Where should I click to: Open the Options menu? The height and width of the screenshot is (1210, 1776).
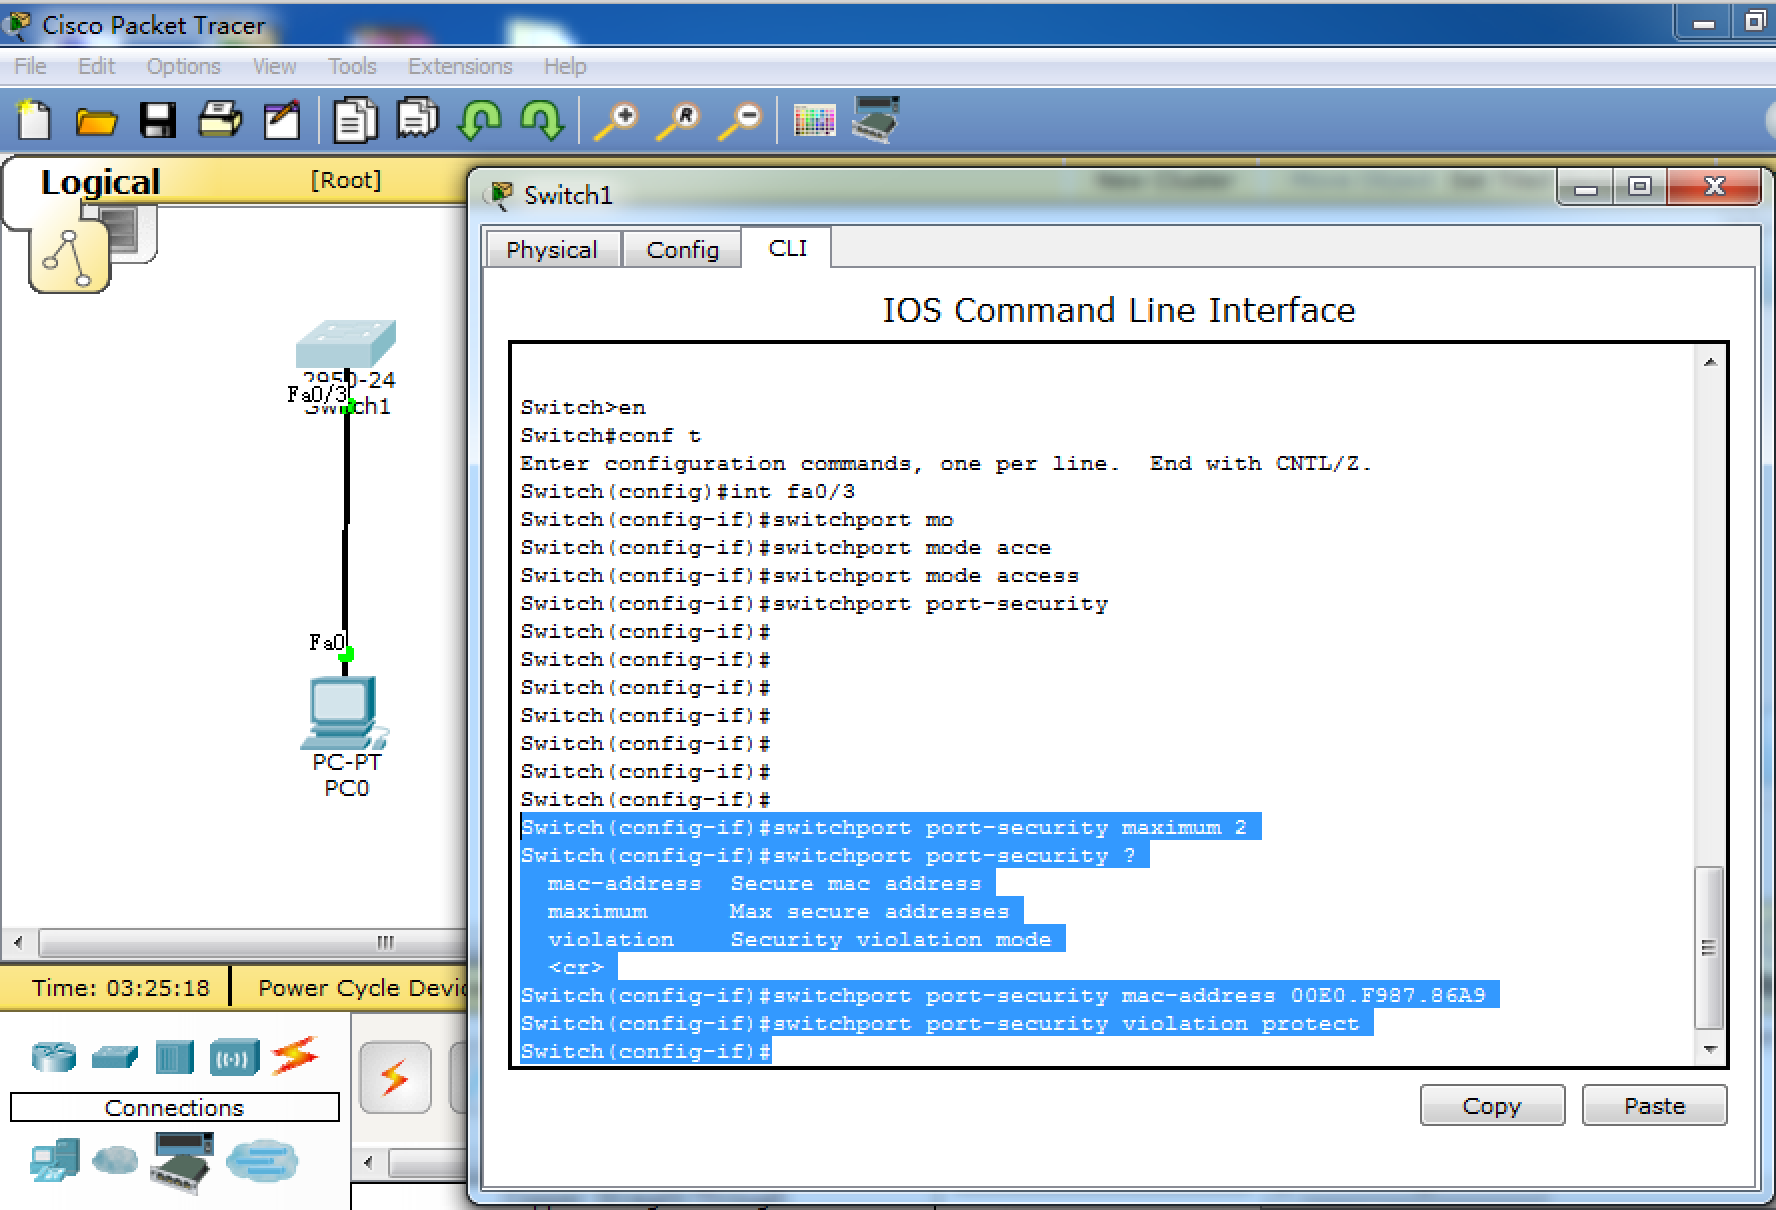click(183, 66)
